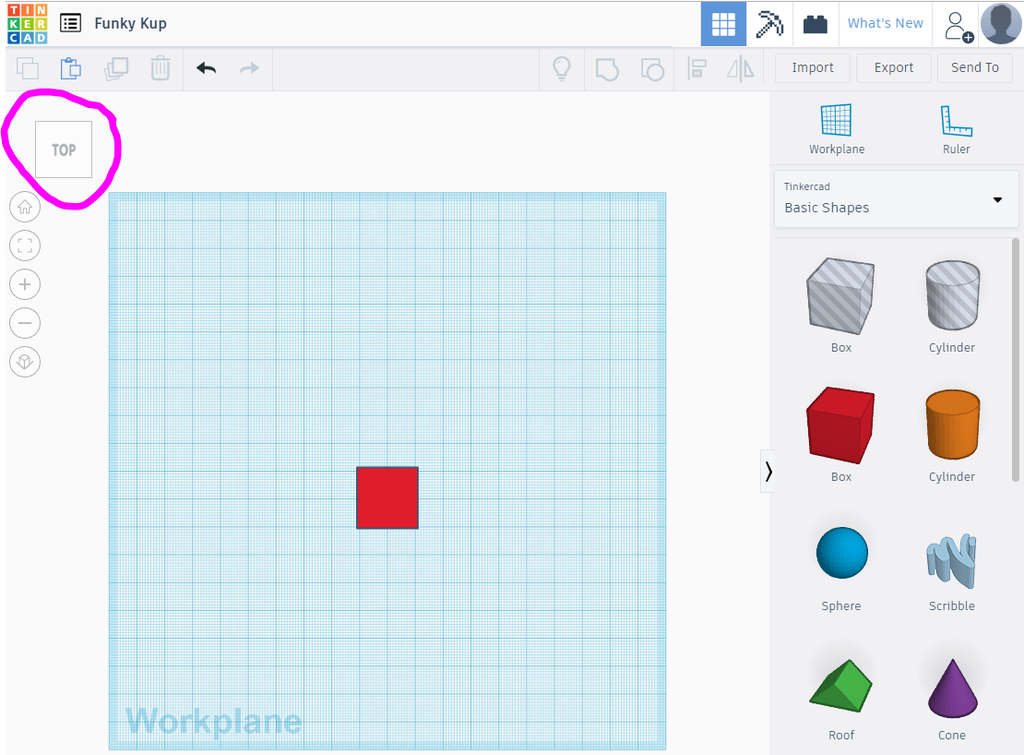Zoom out with minus button
The image size is (1024, 755).
point(25,323)
